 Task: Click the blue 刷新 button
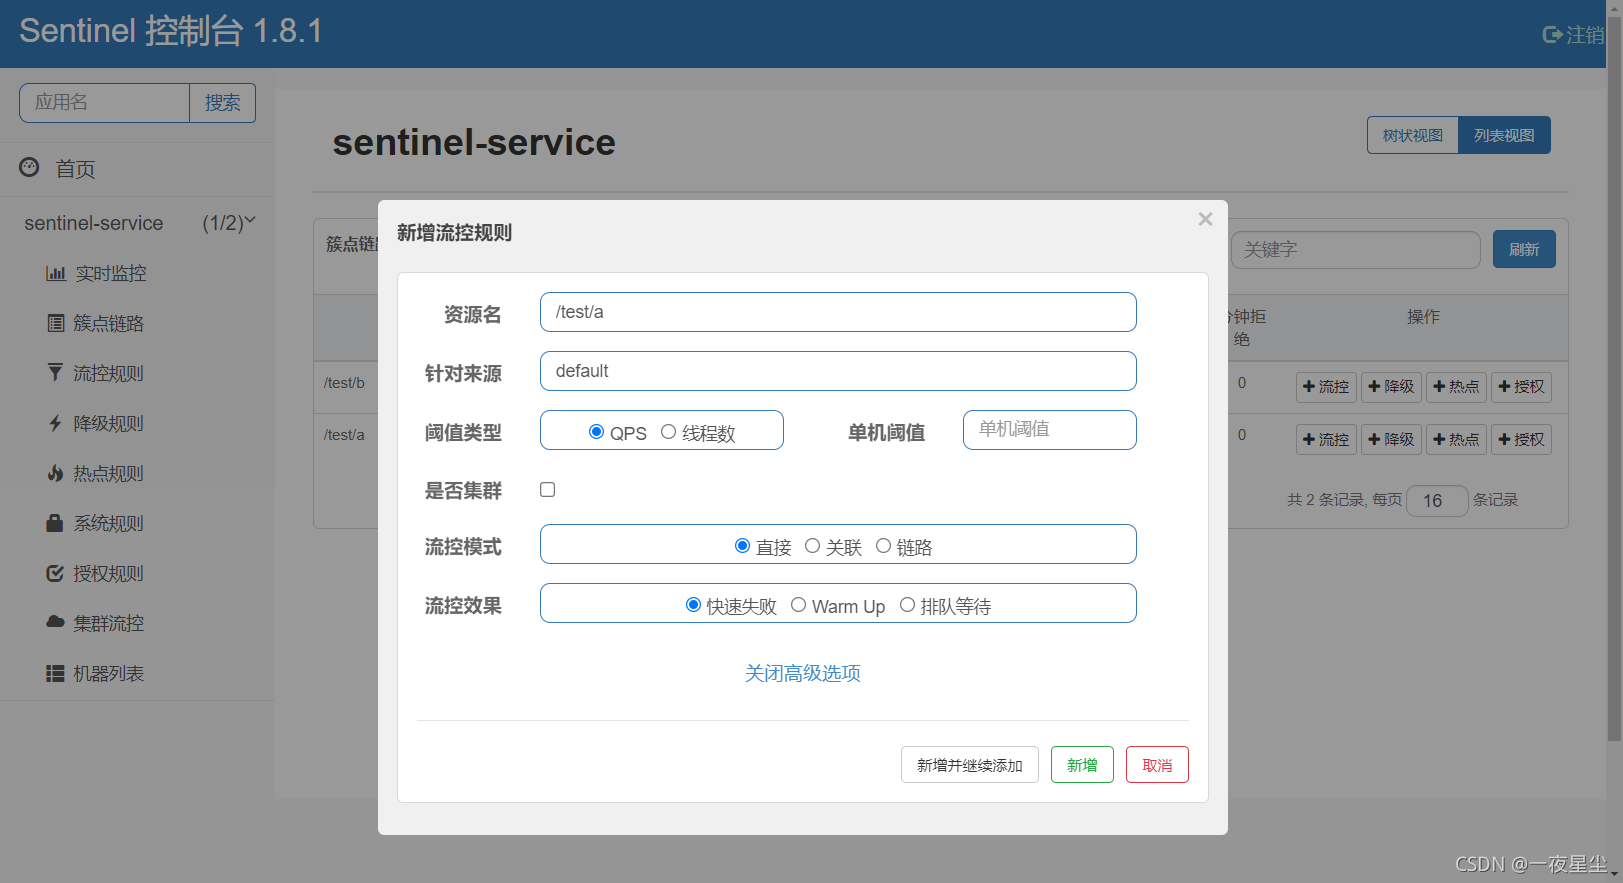[1524, 249]
